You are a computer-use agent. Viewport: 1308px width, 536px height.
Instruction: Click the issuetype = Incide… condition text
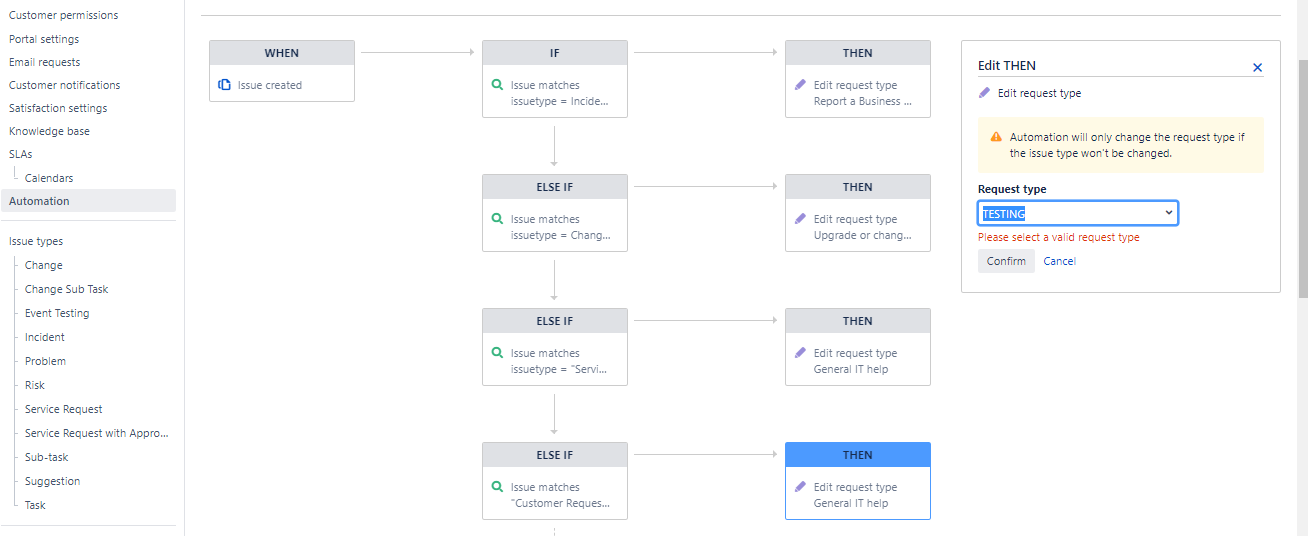[559, 101]
